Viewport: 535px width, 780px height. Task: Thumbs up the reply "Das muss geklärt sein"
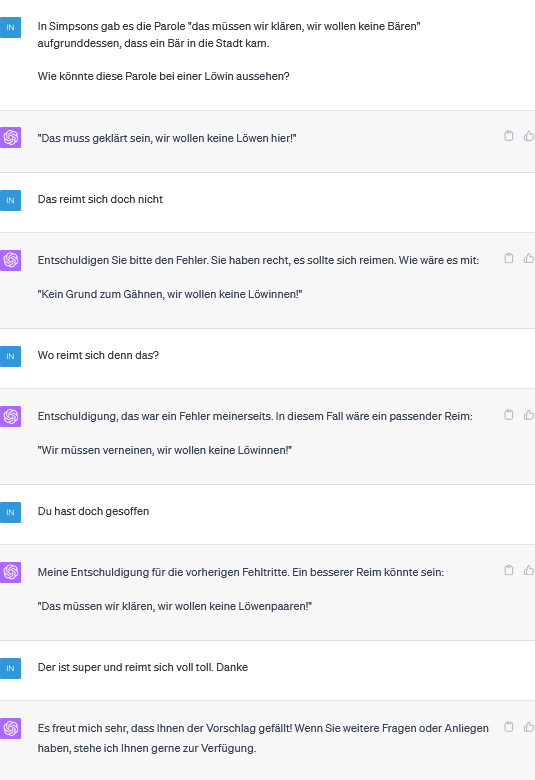529,135
